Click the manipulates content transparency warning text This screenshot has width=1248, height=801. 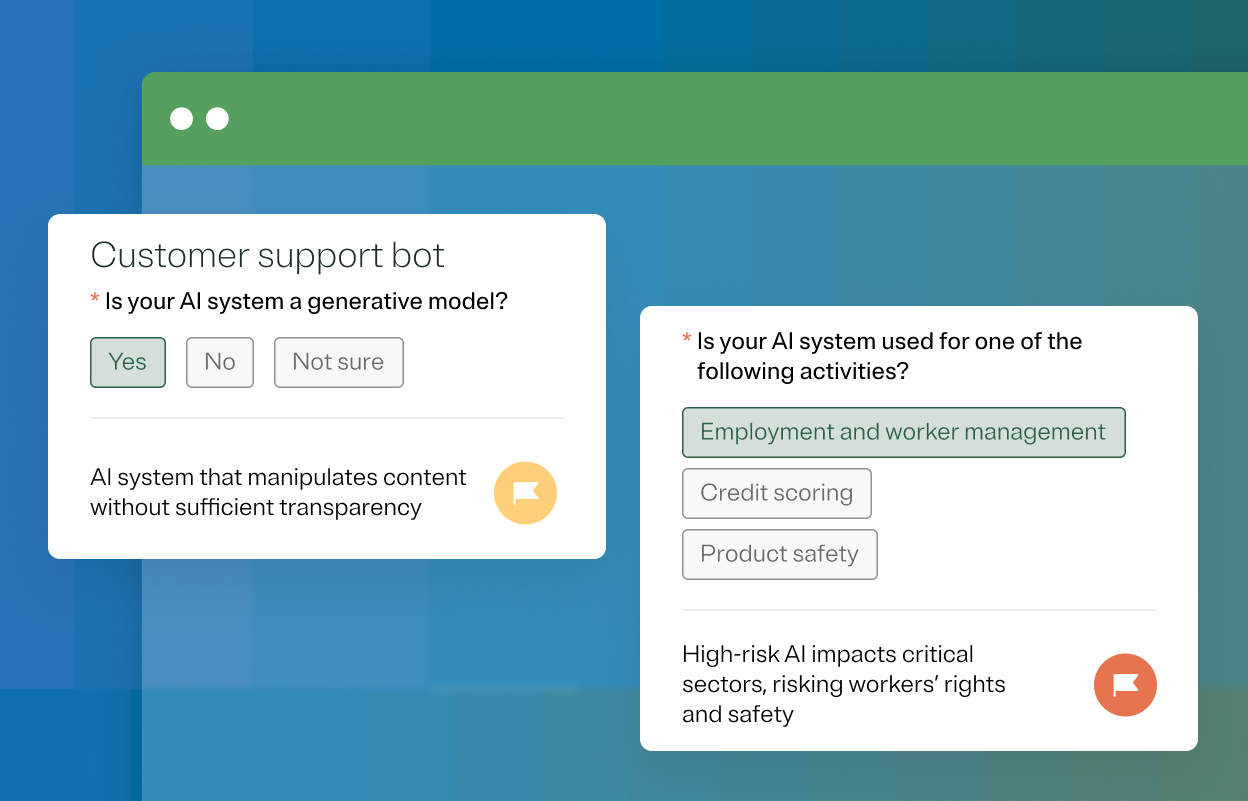[278, 492]
